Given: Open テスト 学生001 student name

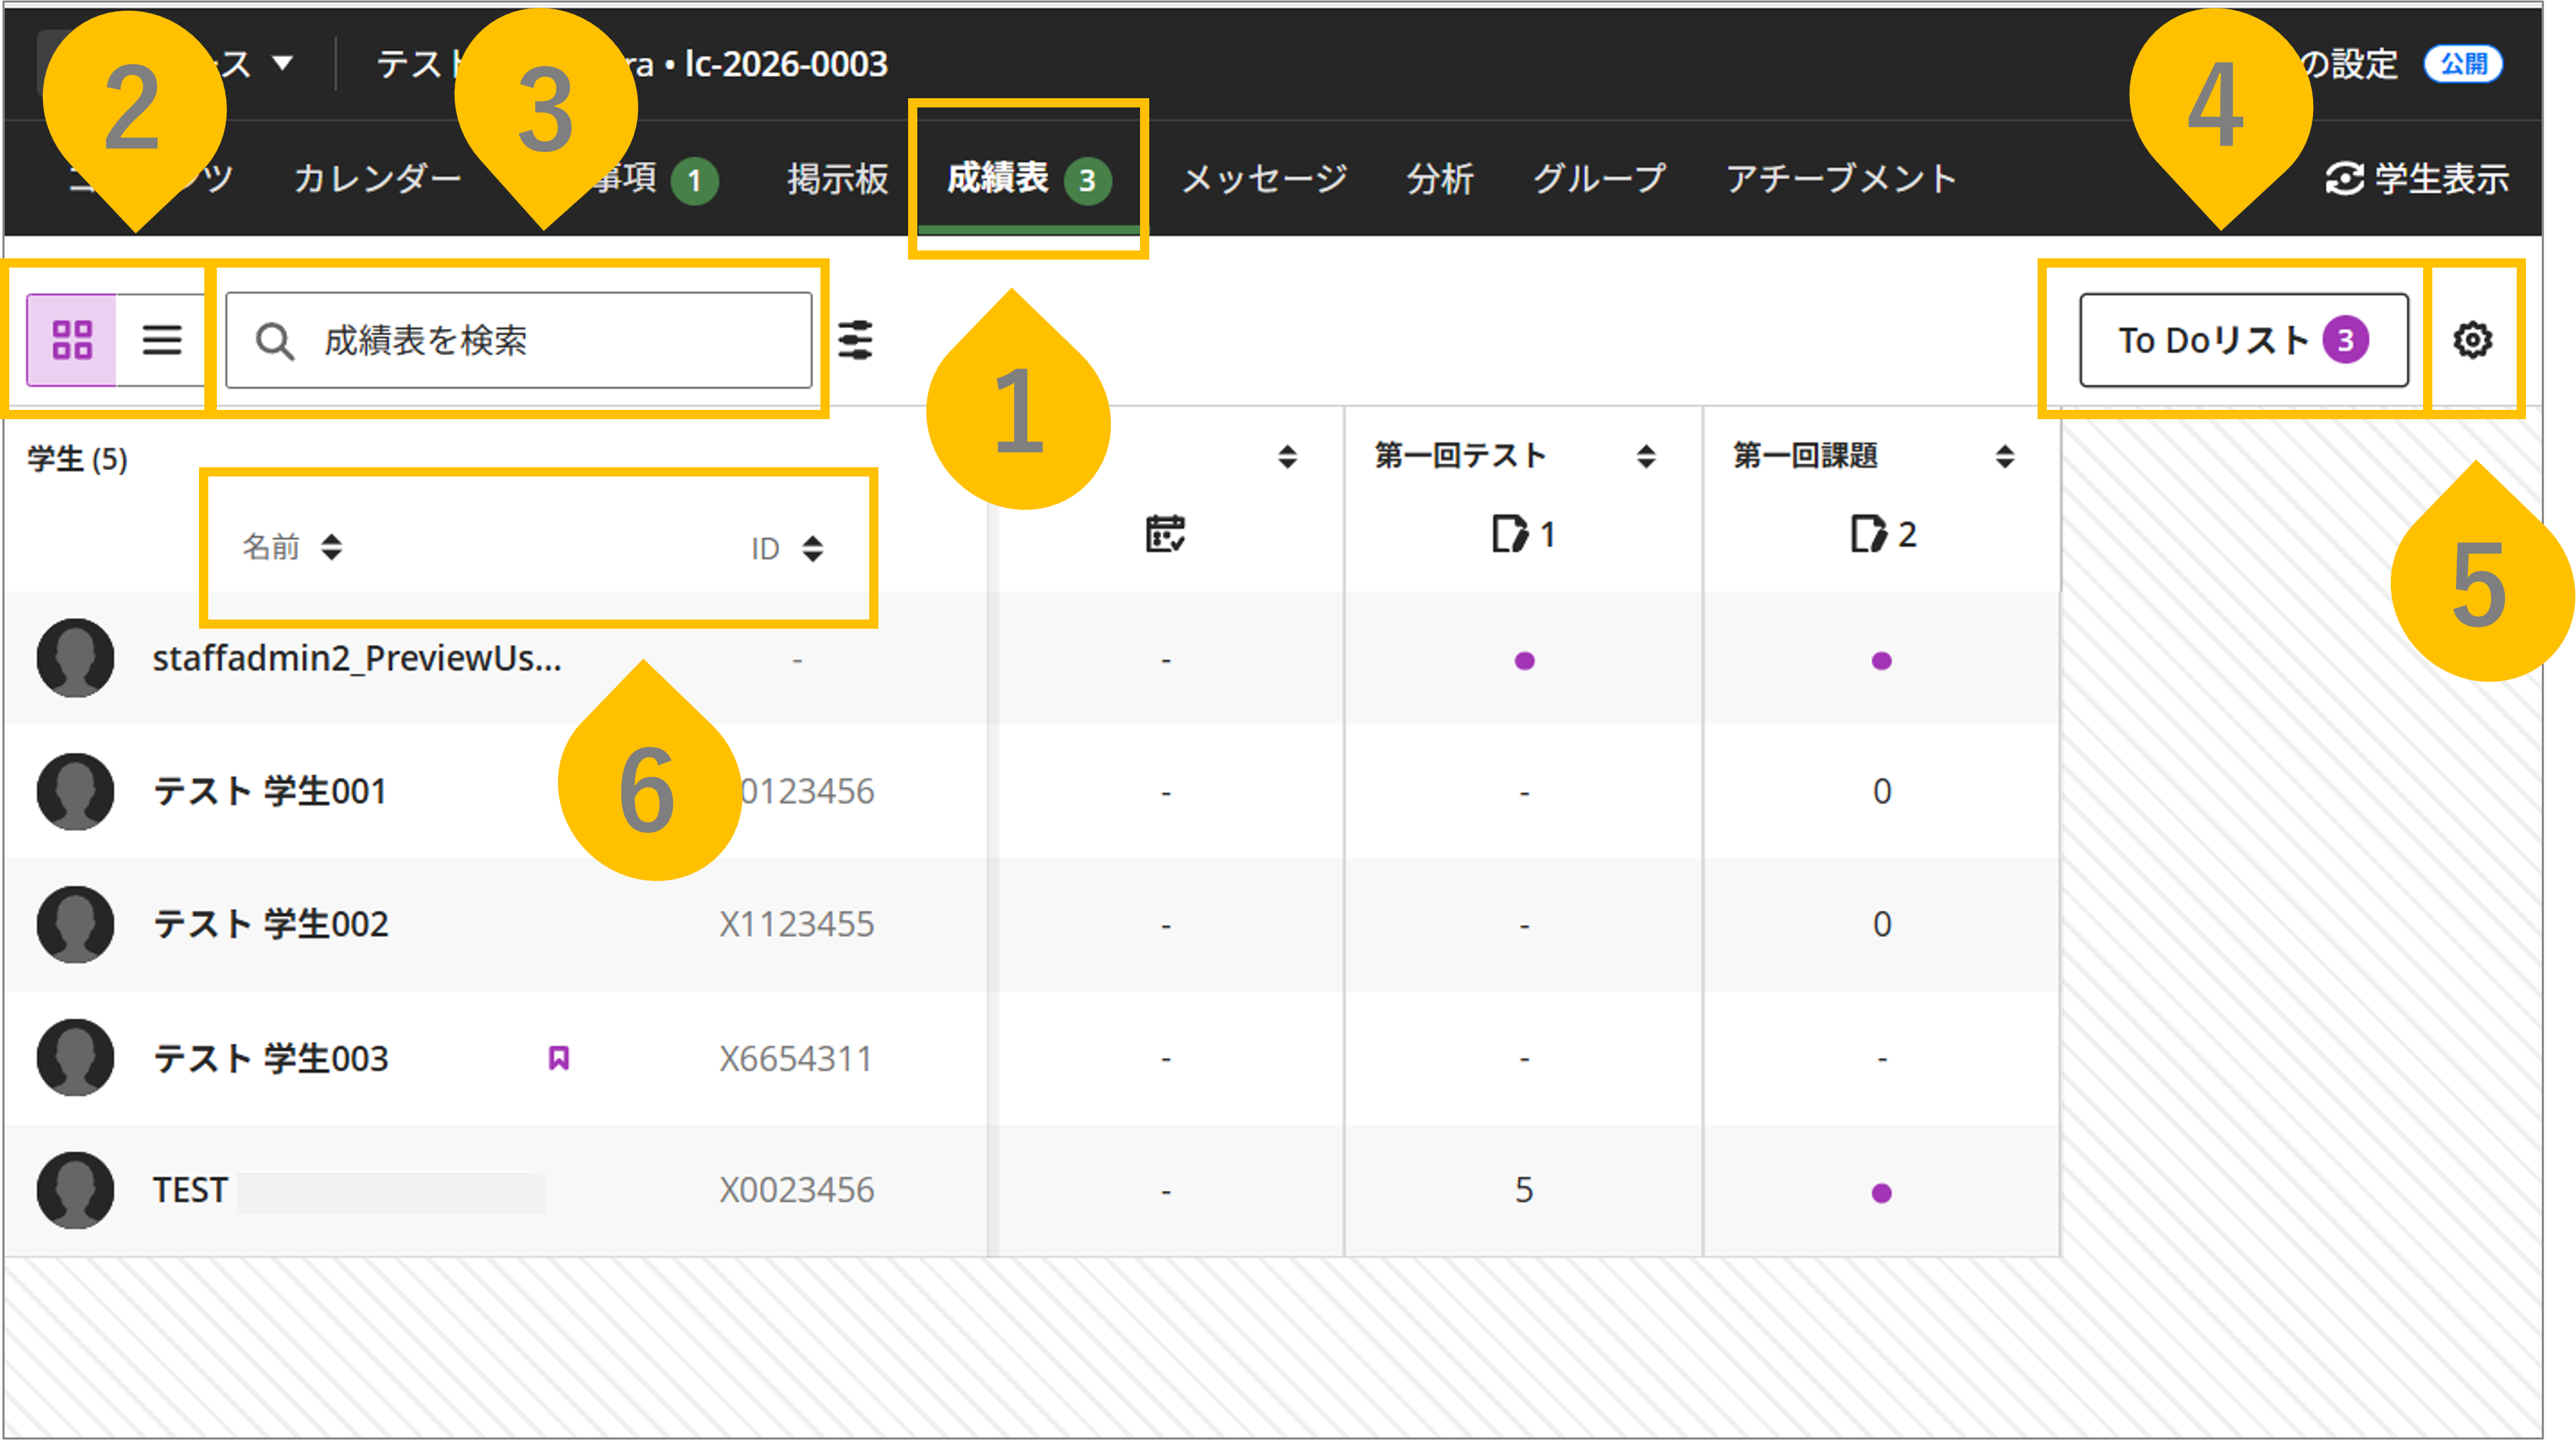Looking at the screenshot, I should [x=269, y=791].
